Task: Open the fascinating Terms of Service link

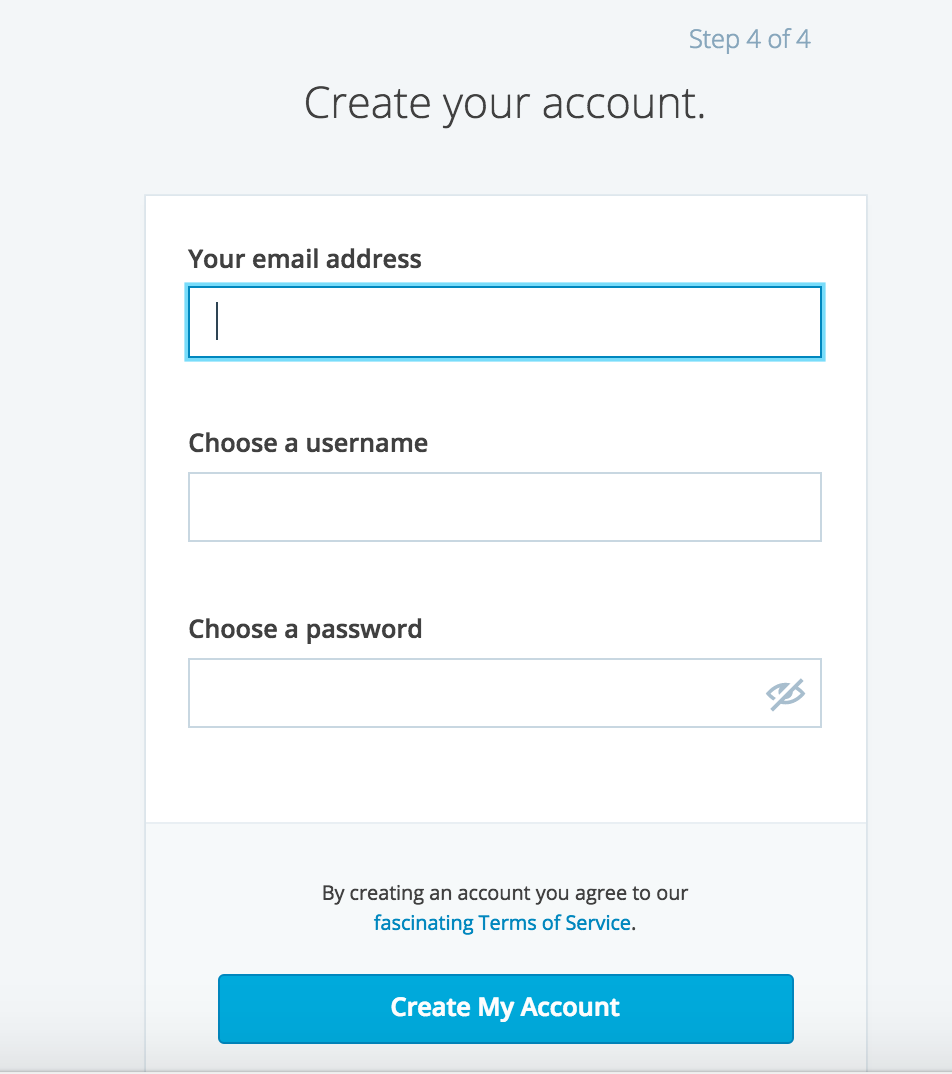Action: (502, 923)
